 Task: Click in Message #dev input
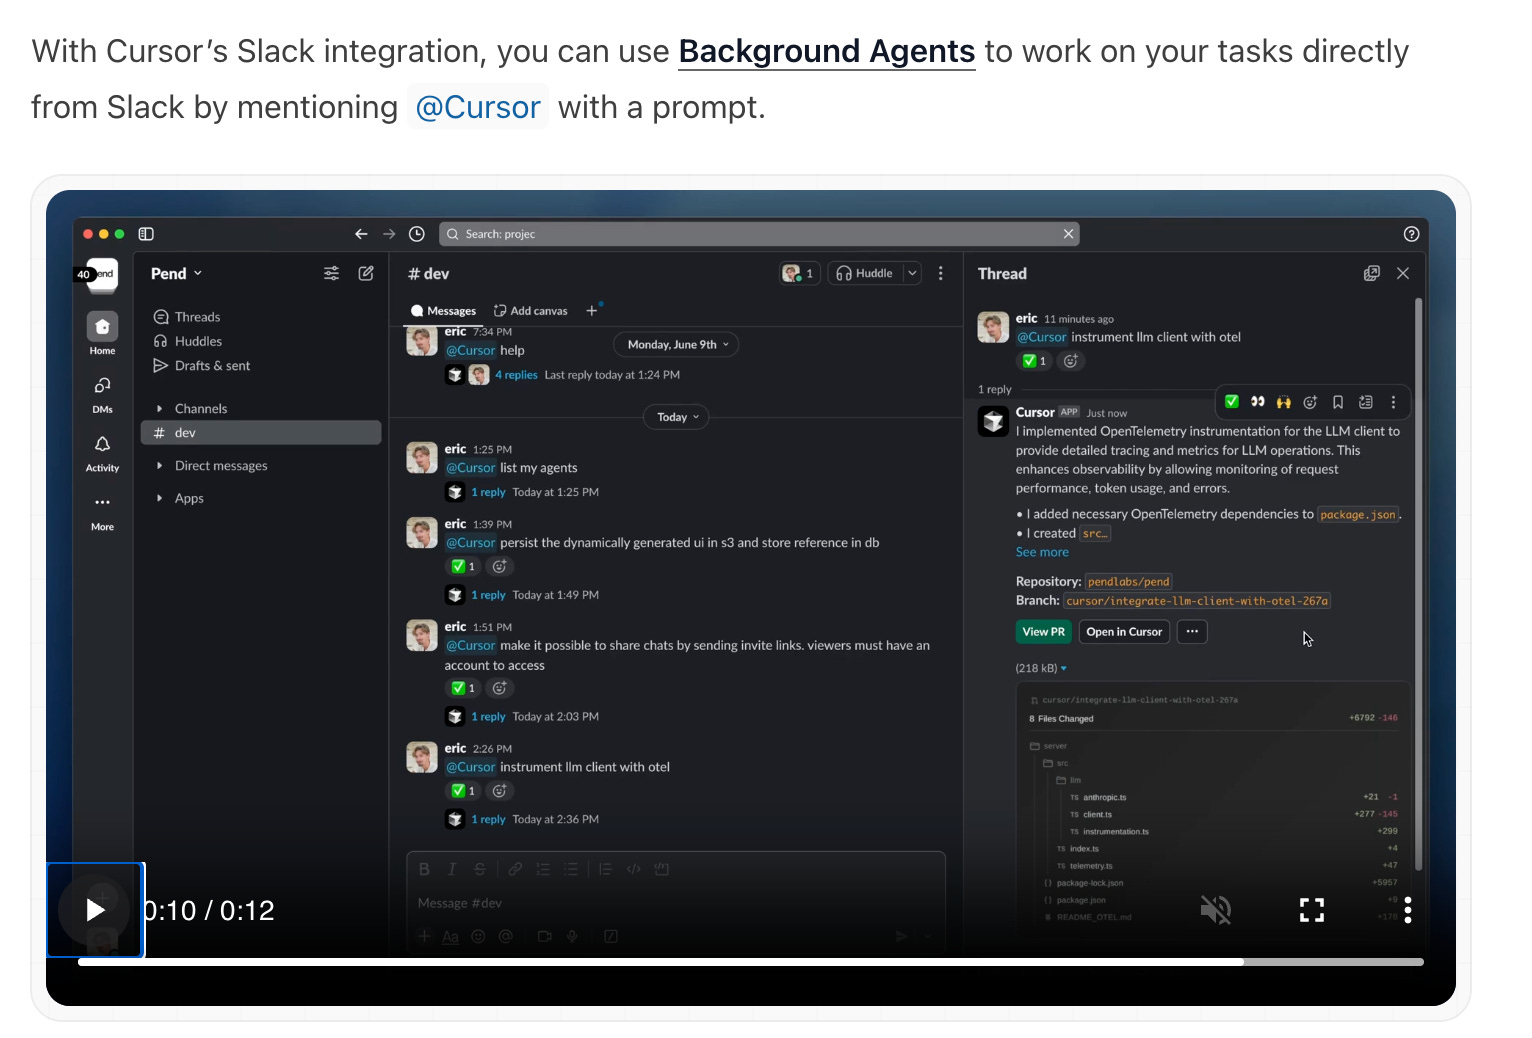[676, 903]
